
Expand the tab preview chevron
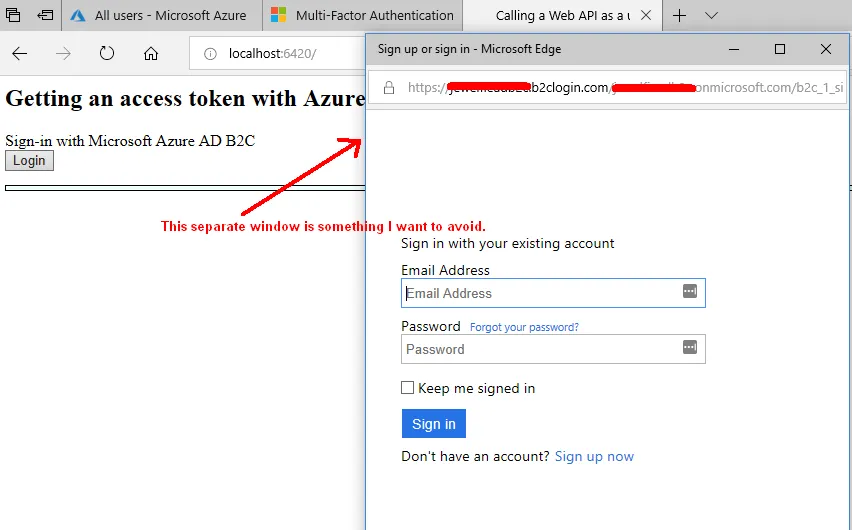[x=711, y=16]
